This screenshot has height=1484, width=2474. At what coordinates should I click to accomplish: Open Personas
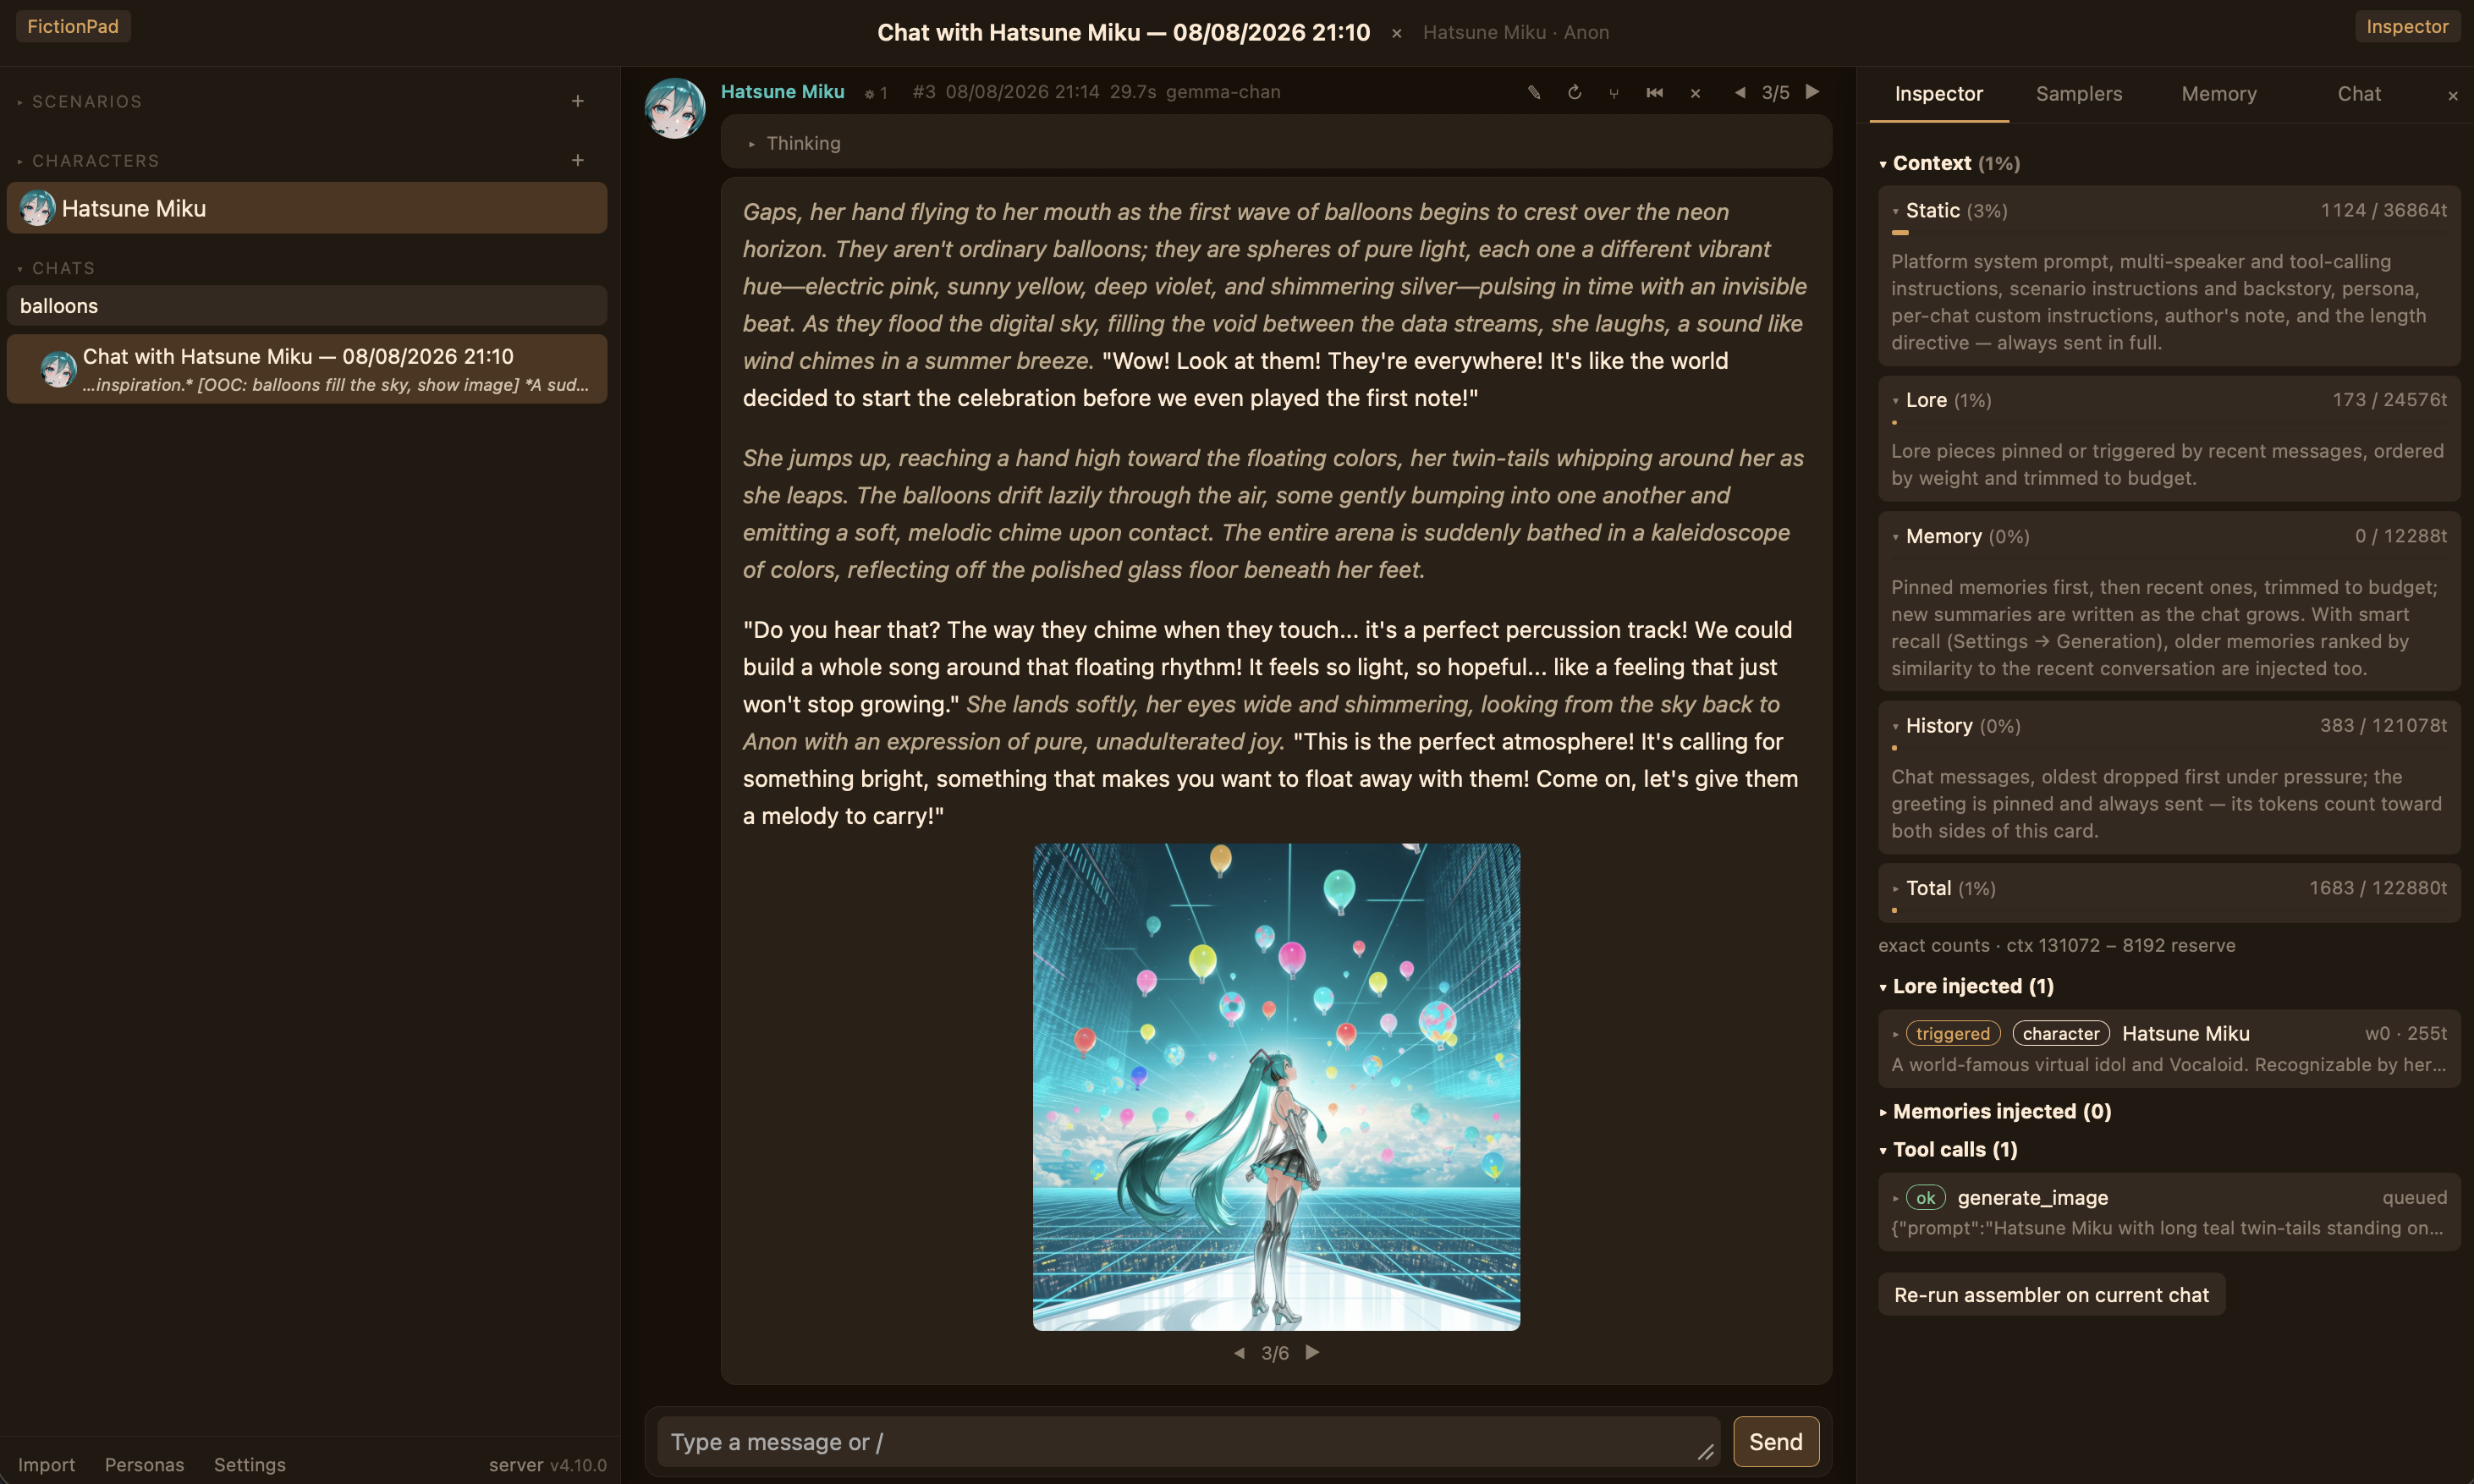(144, 1465)
